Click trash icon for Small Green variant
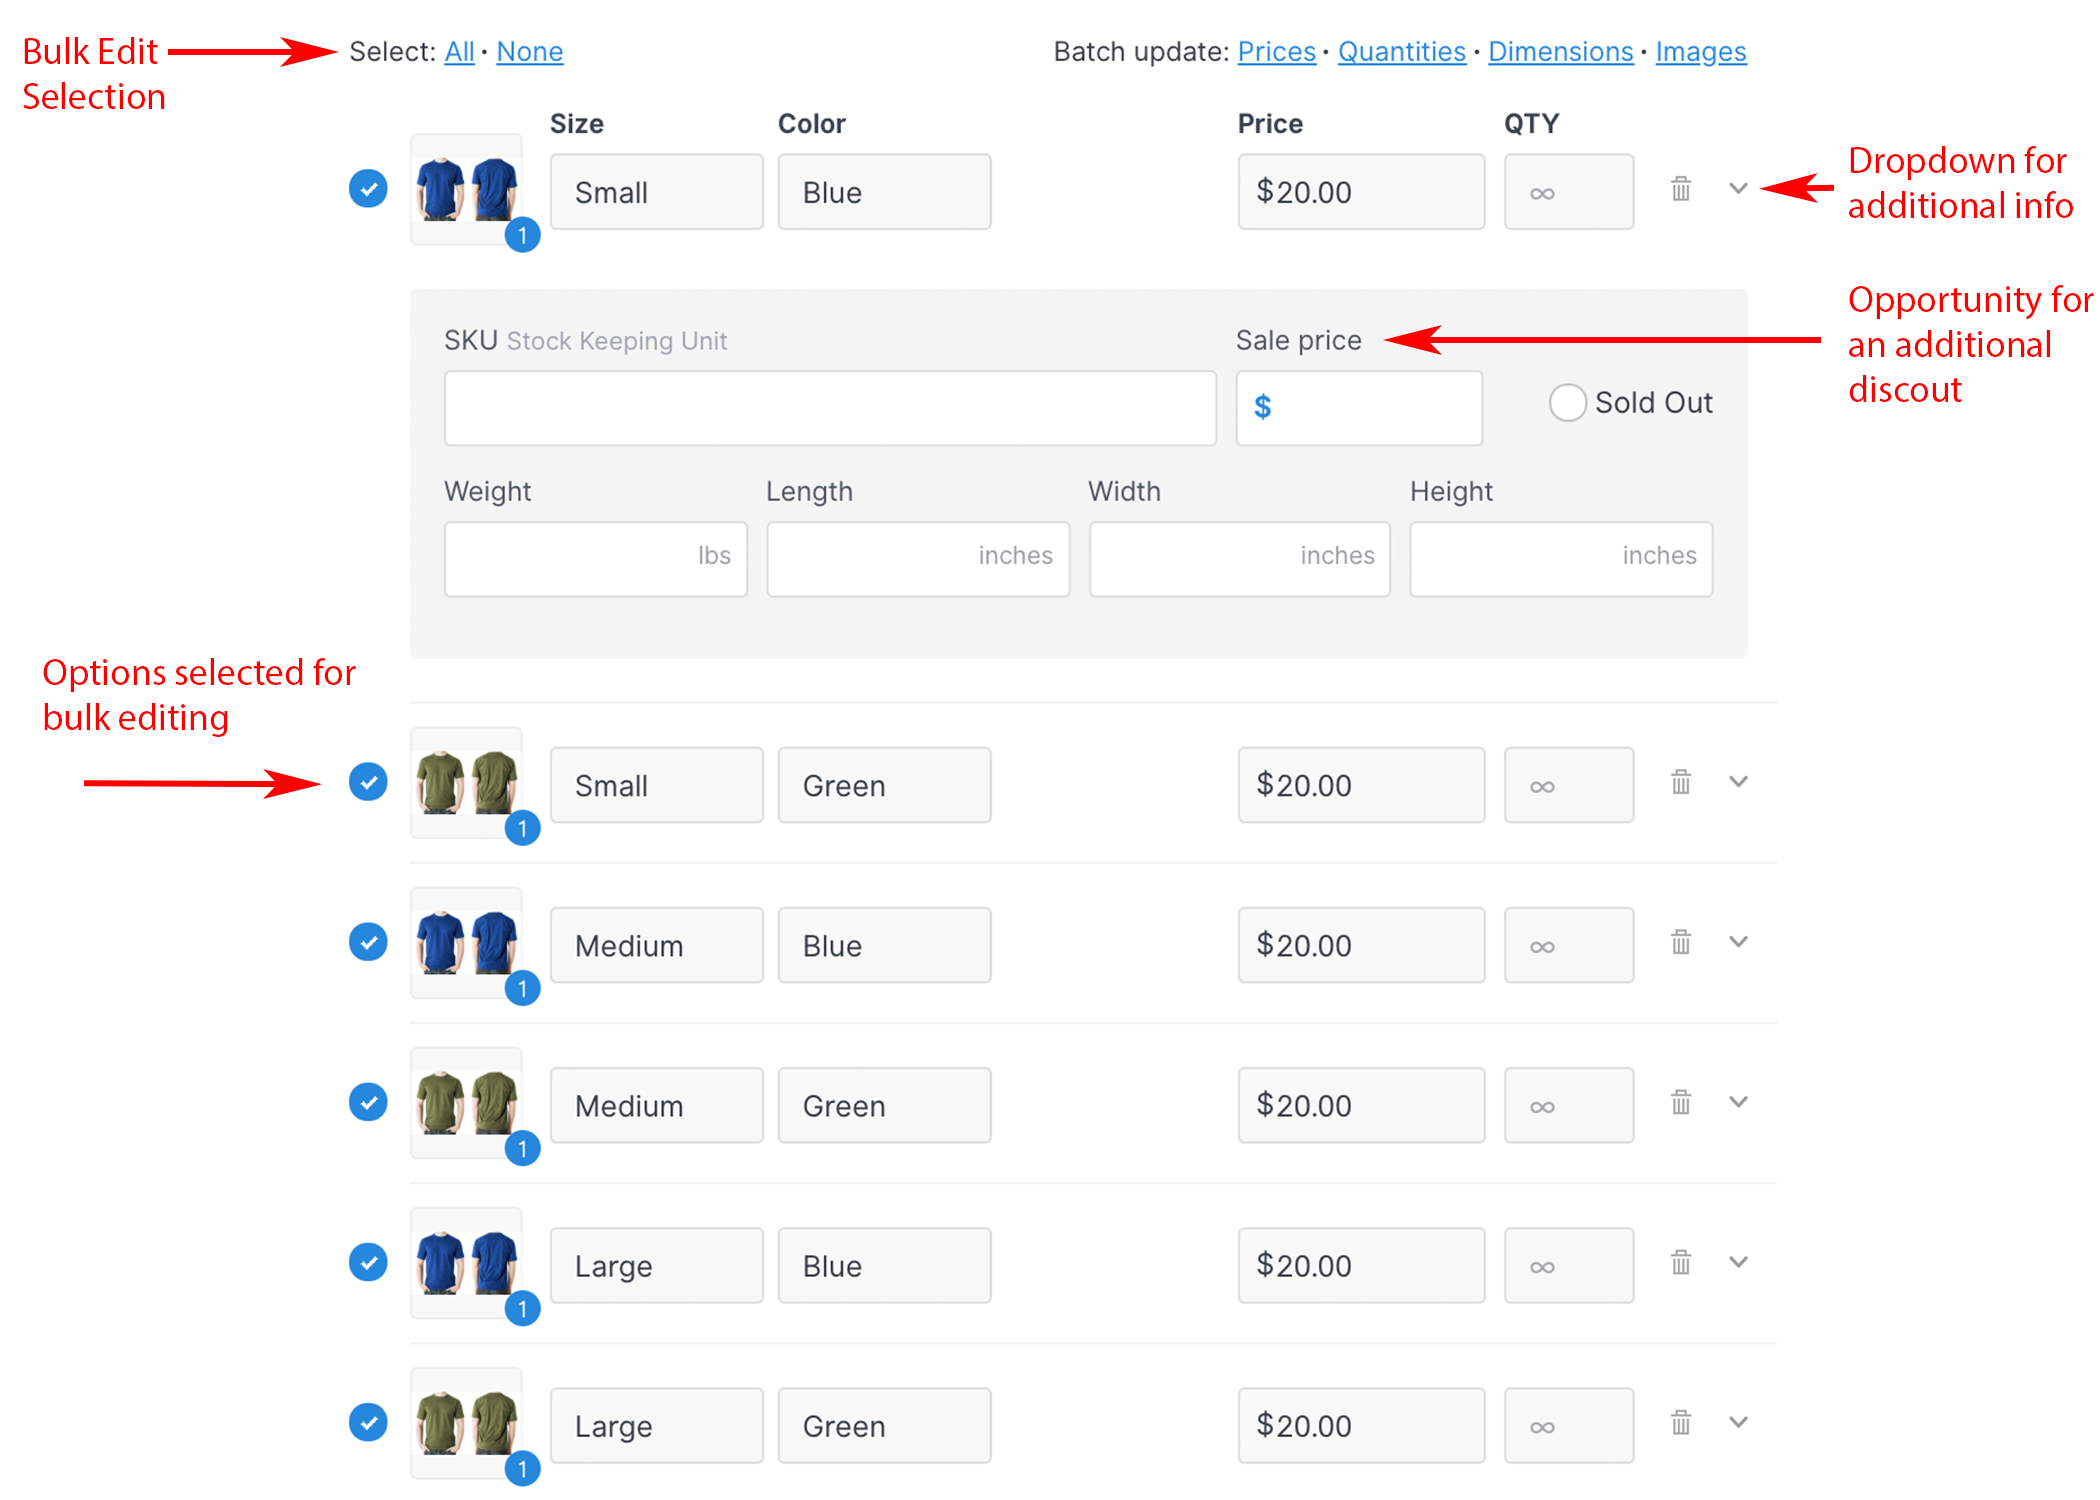This screenshot has width=2100, height=1500. [x=1681, y=782]
